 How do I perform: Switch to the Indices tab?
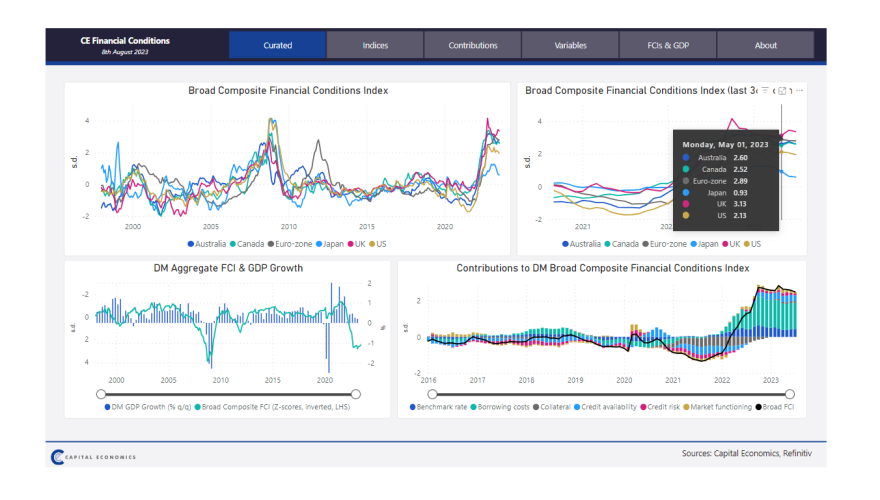click(375, 45)
